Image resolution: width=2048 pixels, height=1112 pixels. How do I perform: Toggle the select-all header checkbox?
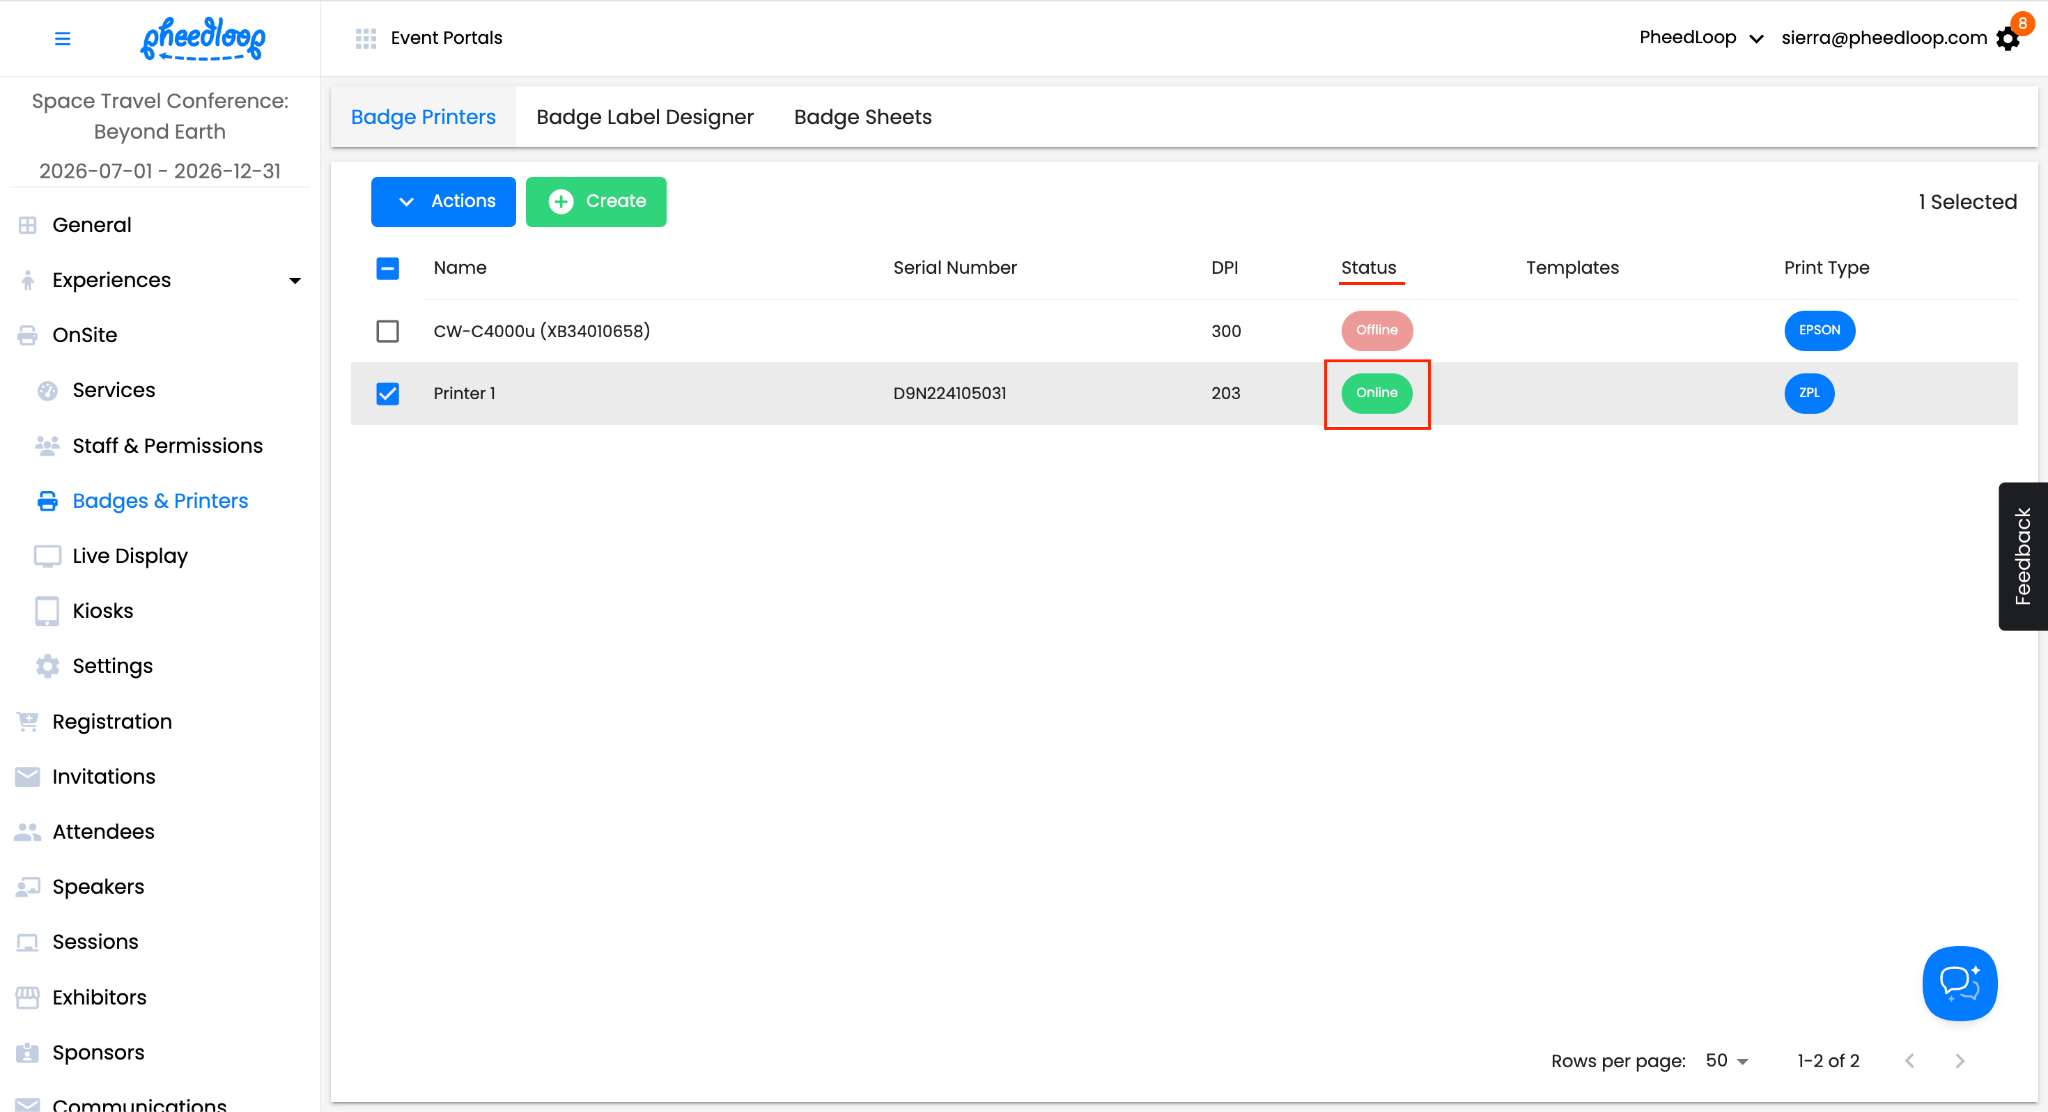pyautogui.click(x=388, y=268)
